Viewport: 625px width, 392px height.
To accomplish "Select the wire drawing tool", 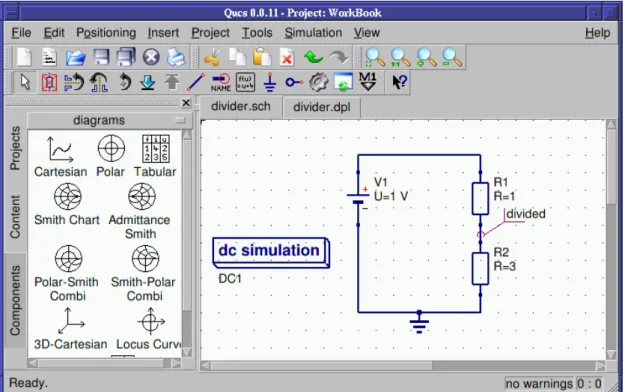I will [x=196, y=82].
